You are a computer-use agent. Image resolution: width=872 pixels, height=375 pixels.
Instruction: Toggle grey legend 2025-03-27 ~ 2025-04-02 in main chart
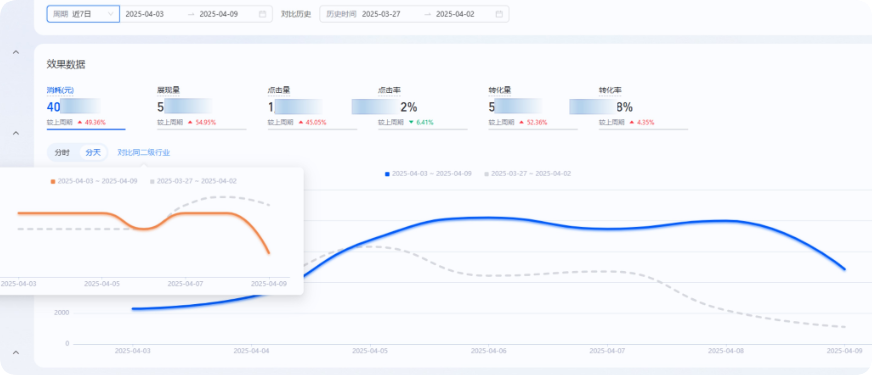click(x=527, y=174)
